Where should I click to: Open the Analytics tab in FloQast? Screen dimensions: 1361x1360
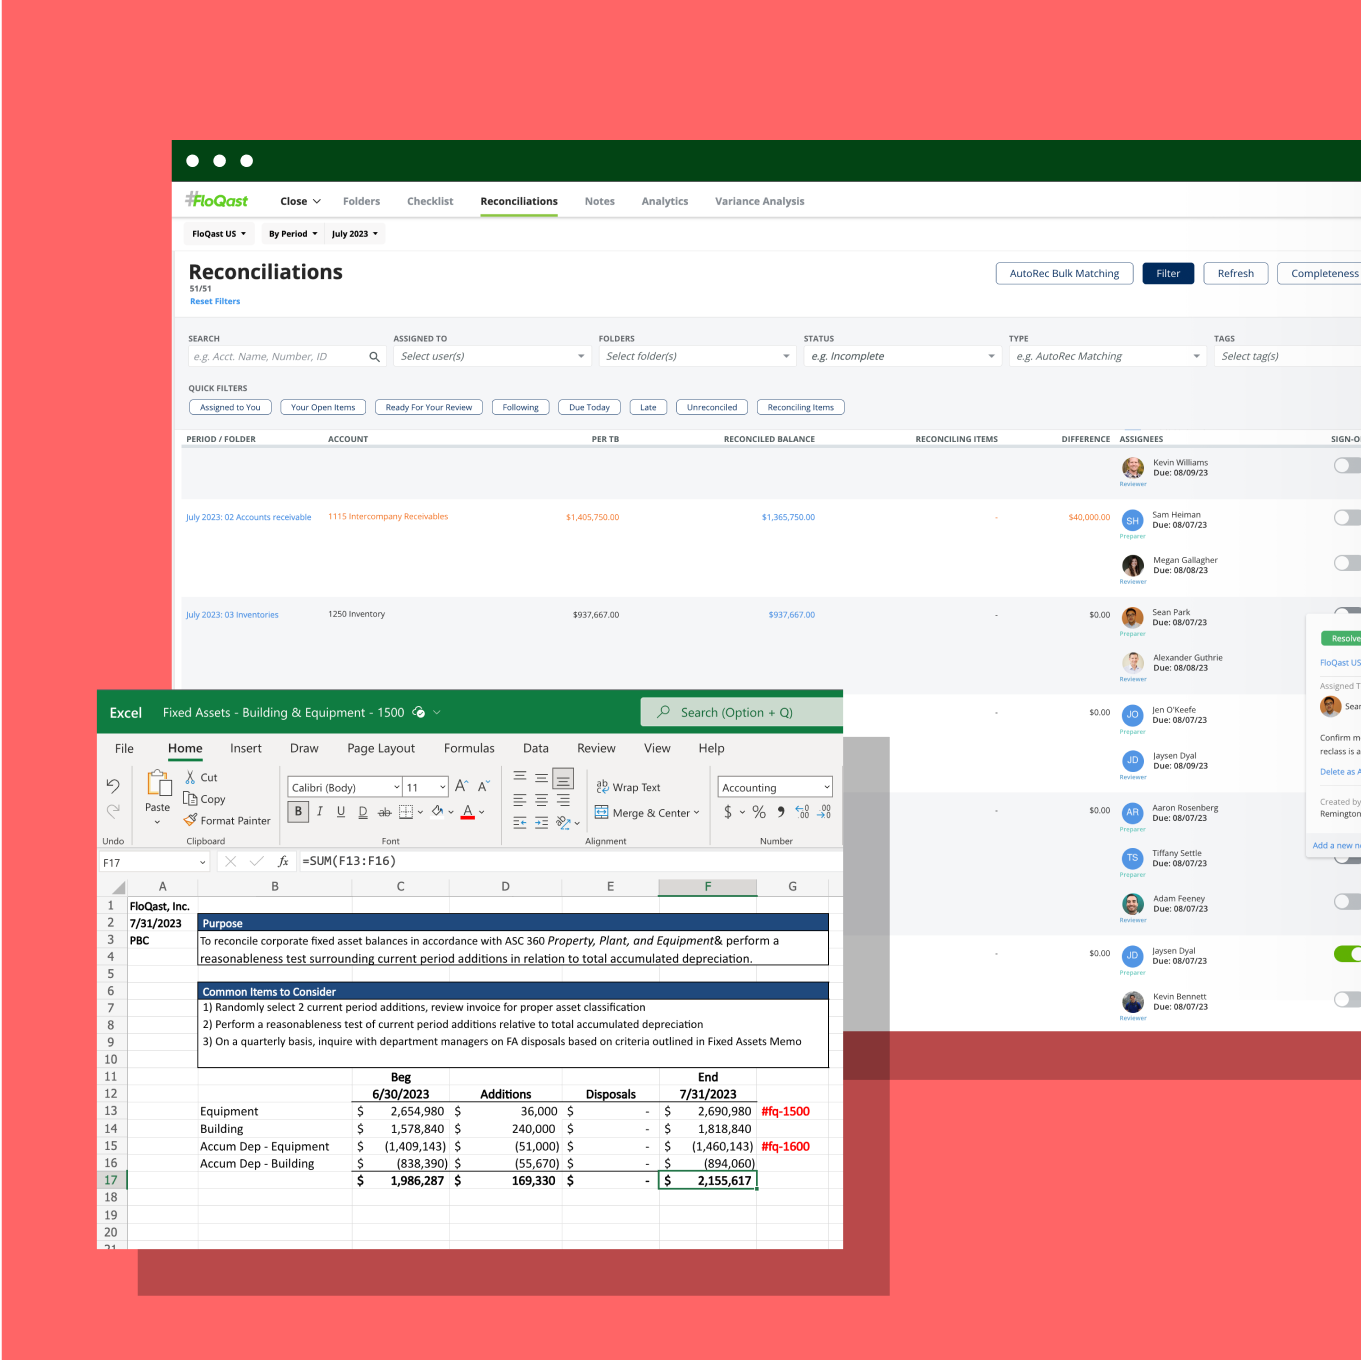[665, 202]
